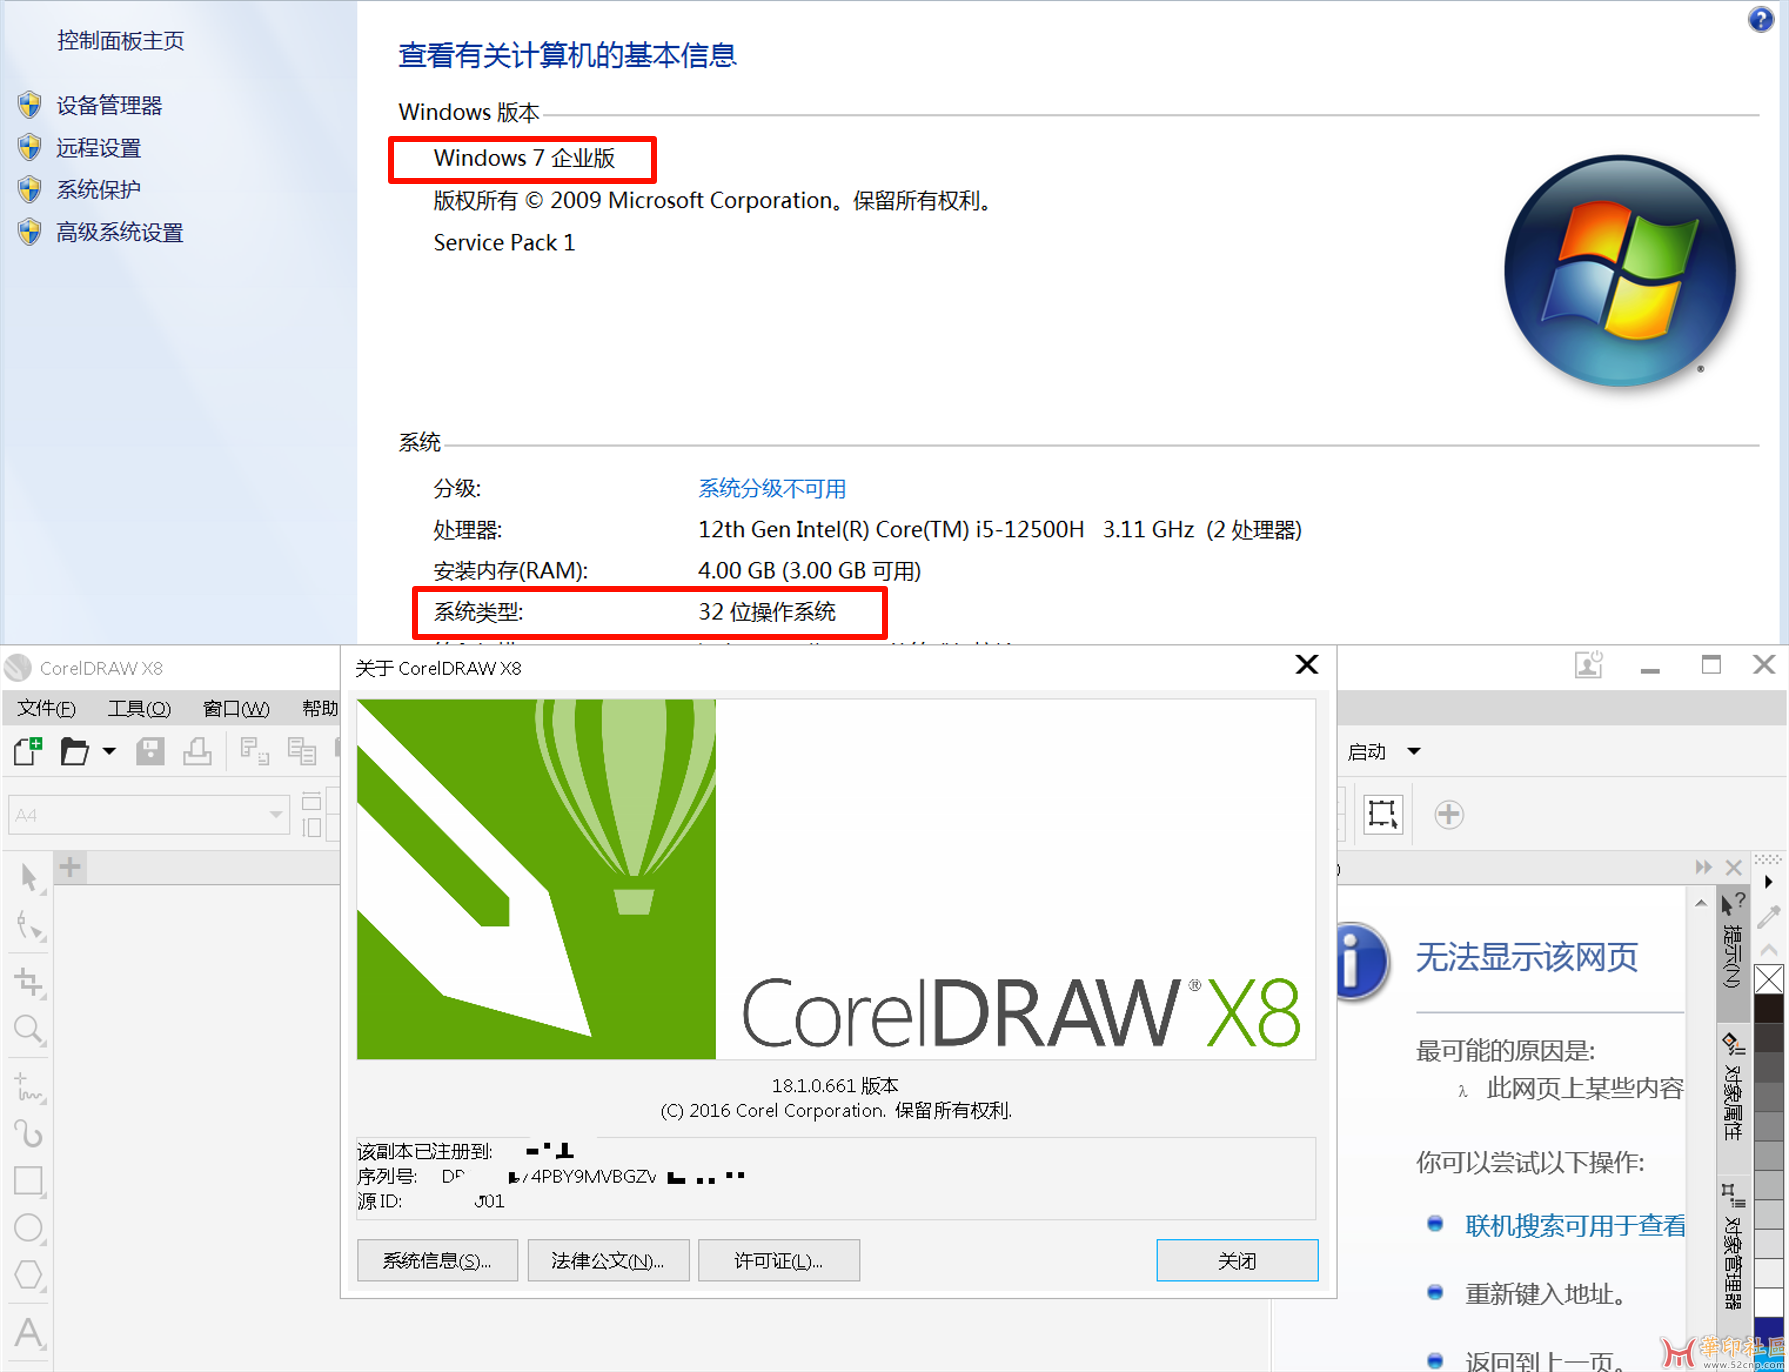Click the Service Pack 1 text
The height and width of the screenshot is (1372, 1789).
504,243
